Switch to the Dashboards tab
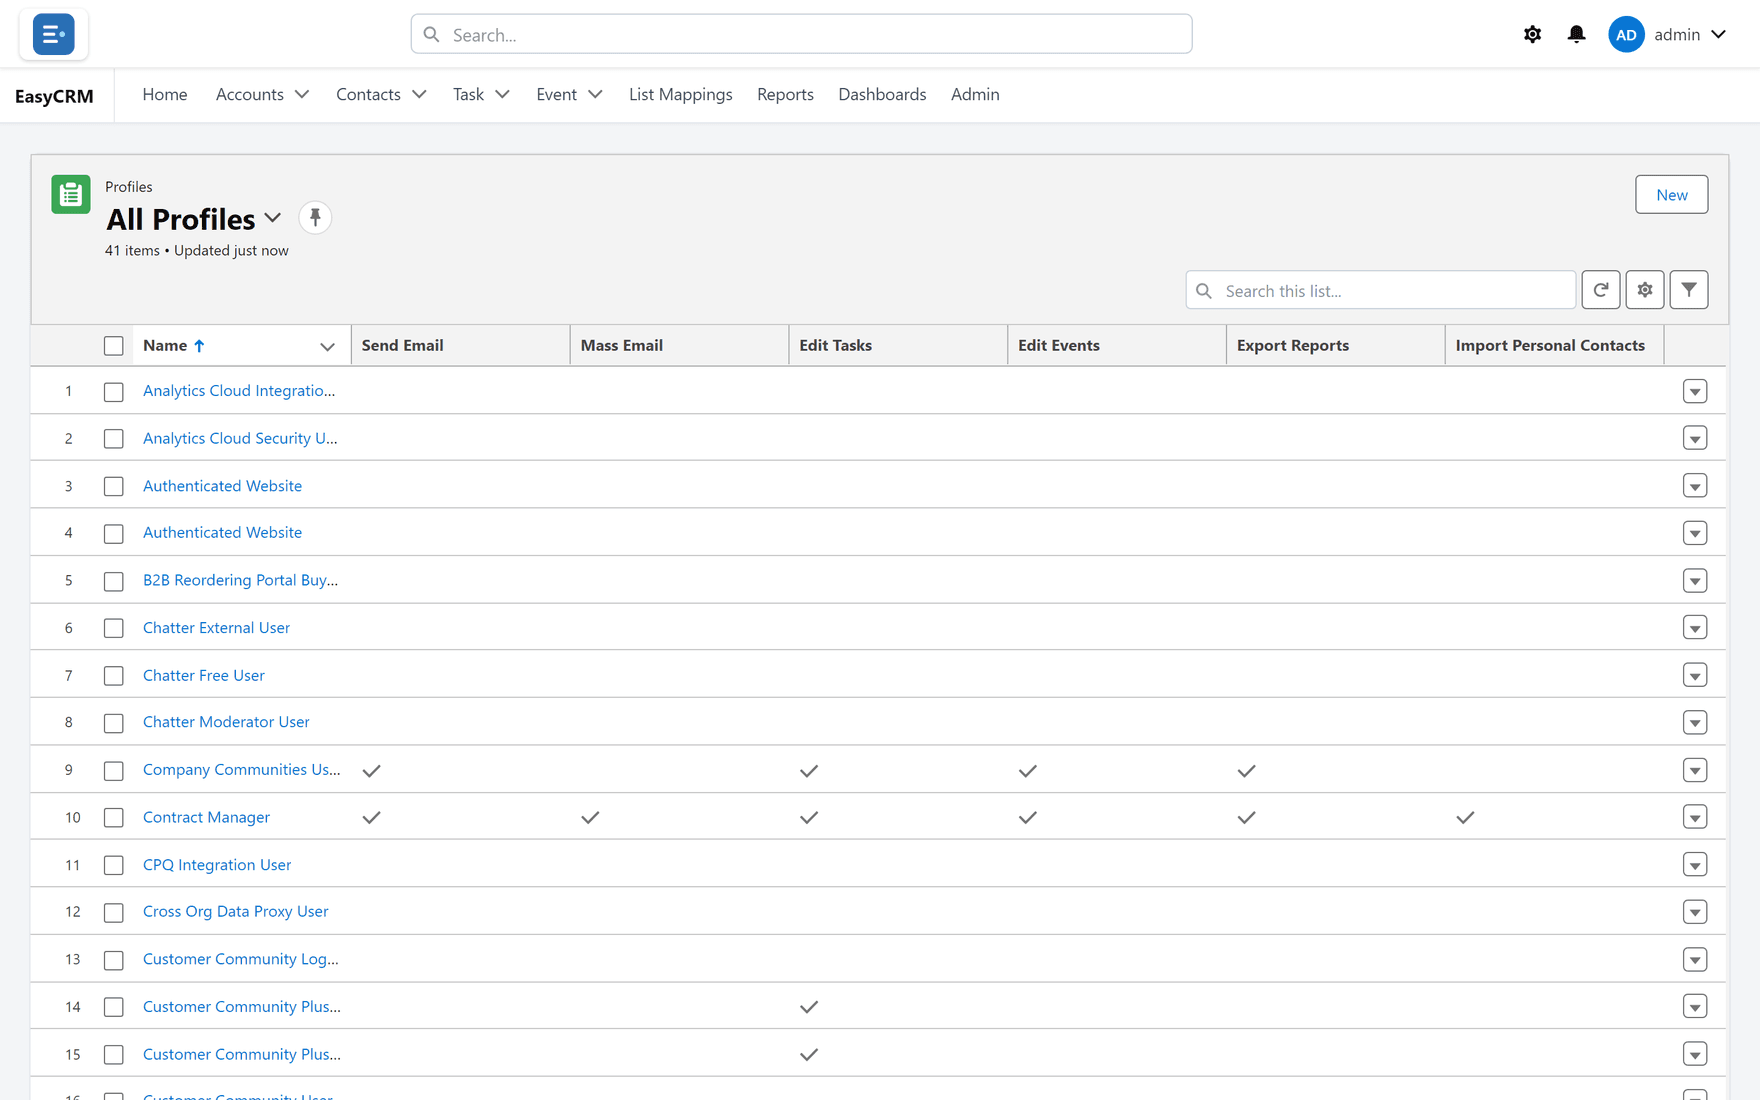This screenshot has width=1760, height=1100. [x=882, y=94]
